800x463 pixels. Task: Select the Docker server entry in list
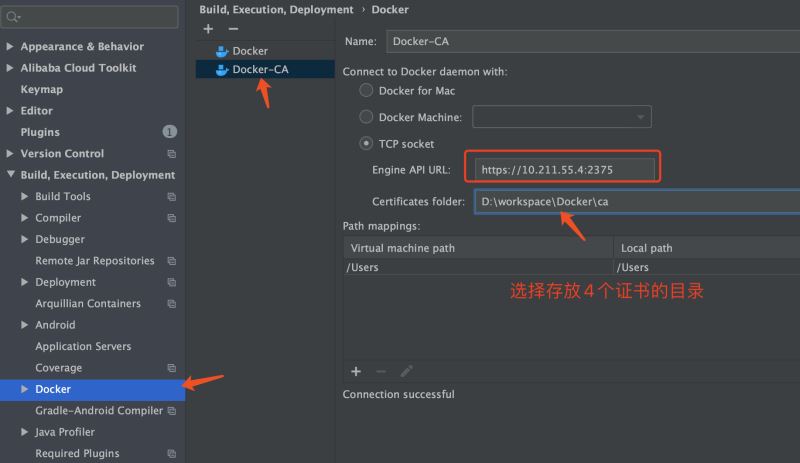249,51
